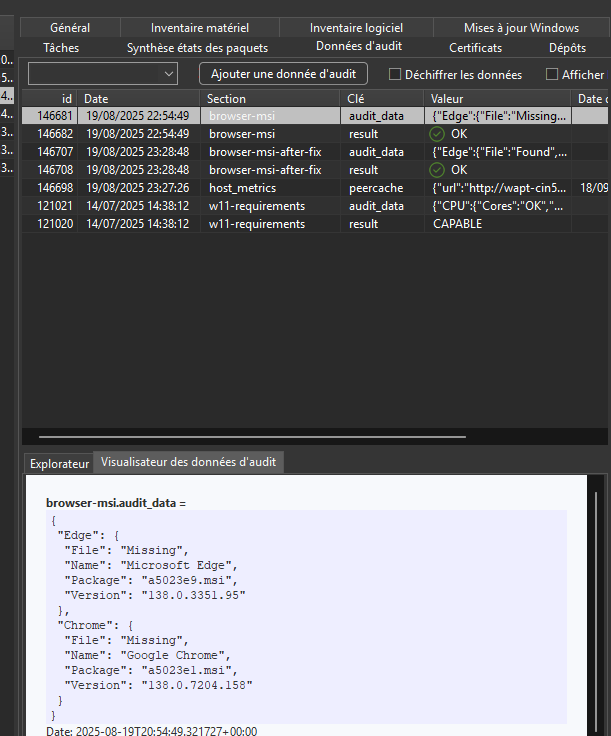Click the horizontal scrollbar below the audit table
611x736 pixels.
coord(252,437)
